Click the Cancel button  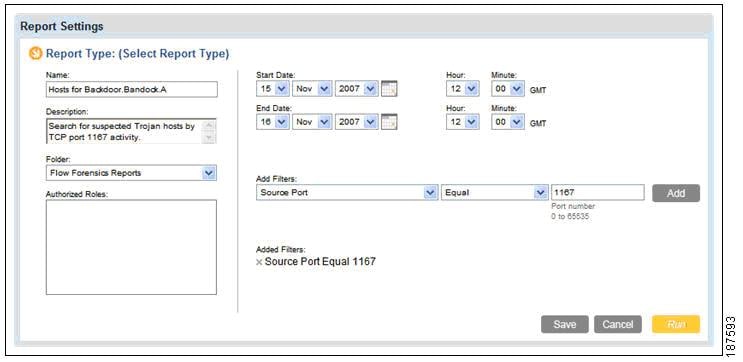[x=618, y=324]
